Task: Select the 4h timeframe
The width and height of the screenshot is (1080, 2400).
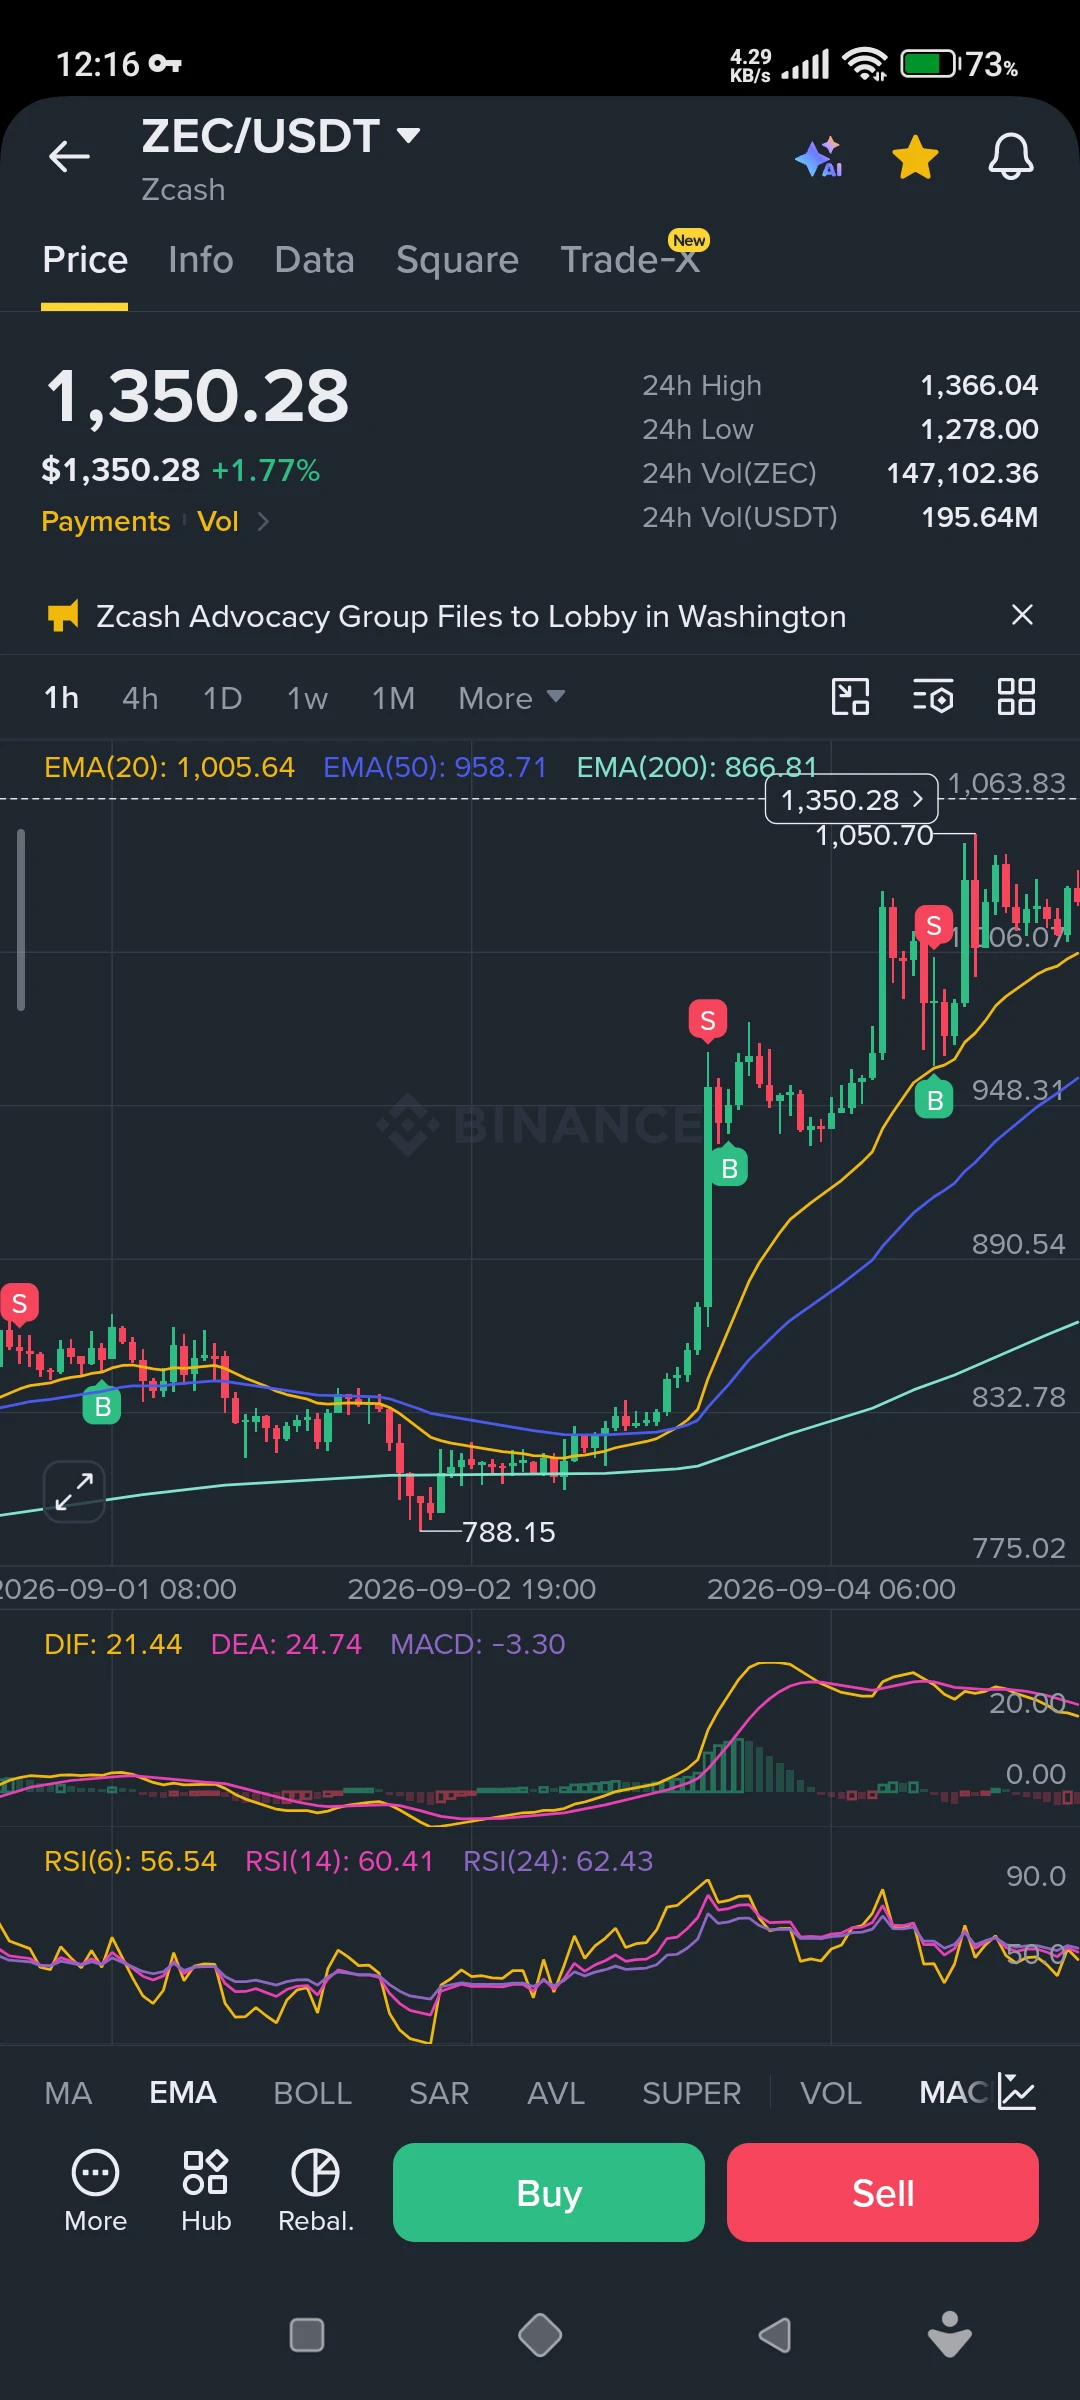Action: [x=140, y=698]
